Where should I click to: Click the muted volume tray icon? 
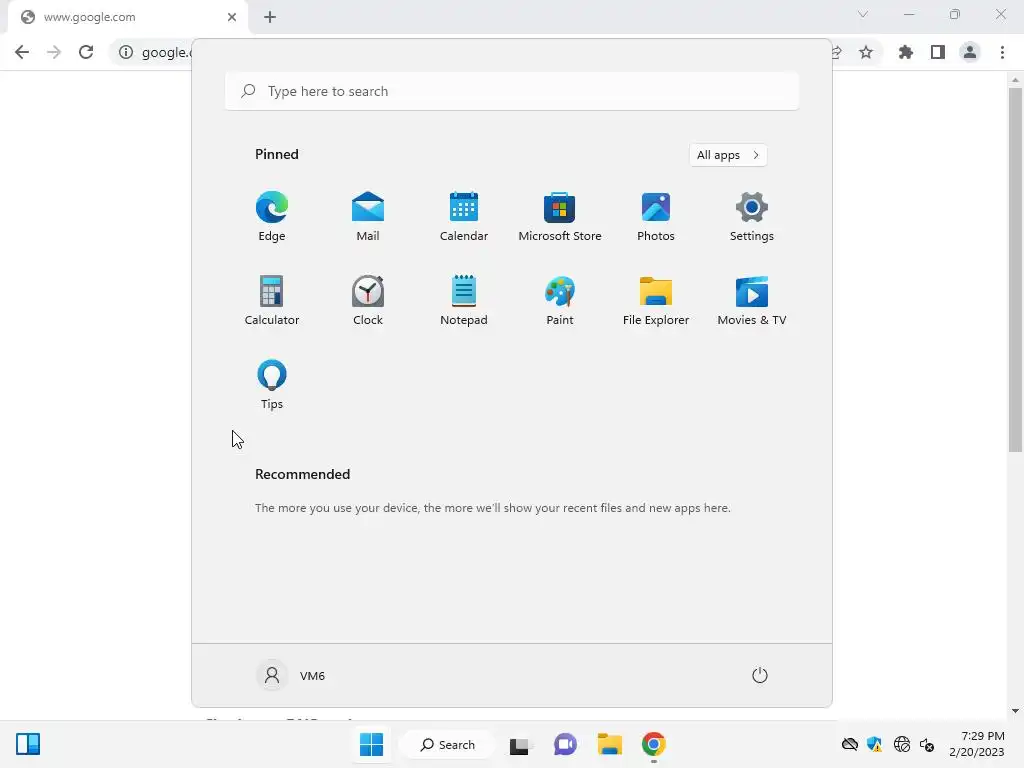[927, 744]
